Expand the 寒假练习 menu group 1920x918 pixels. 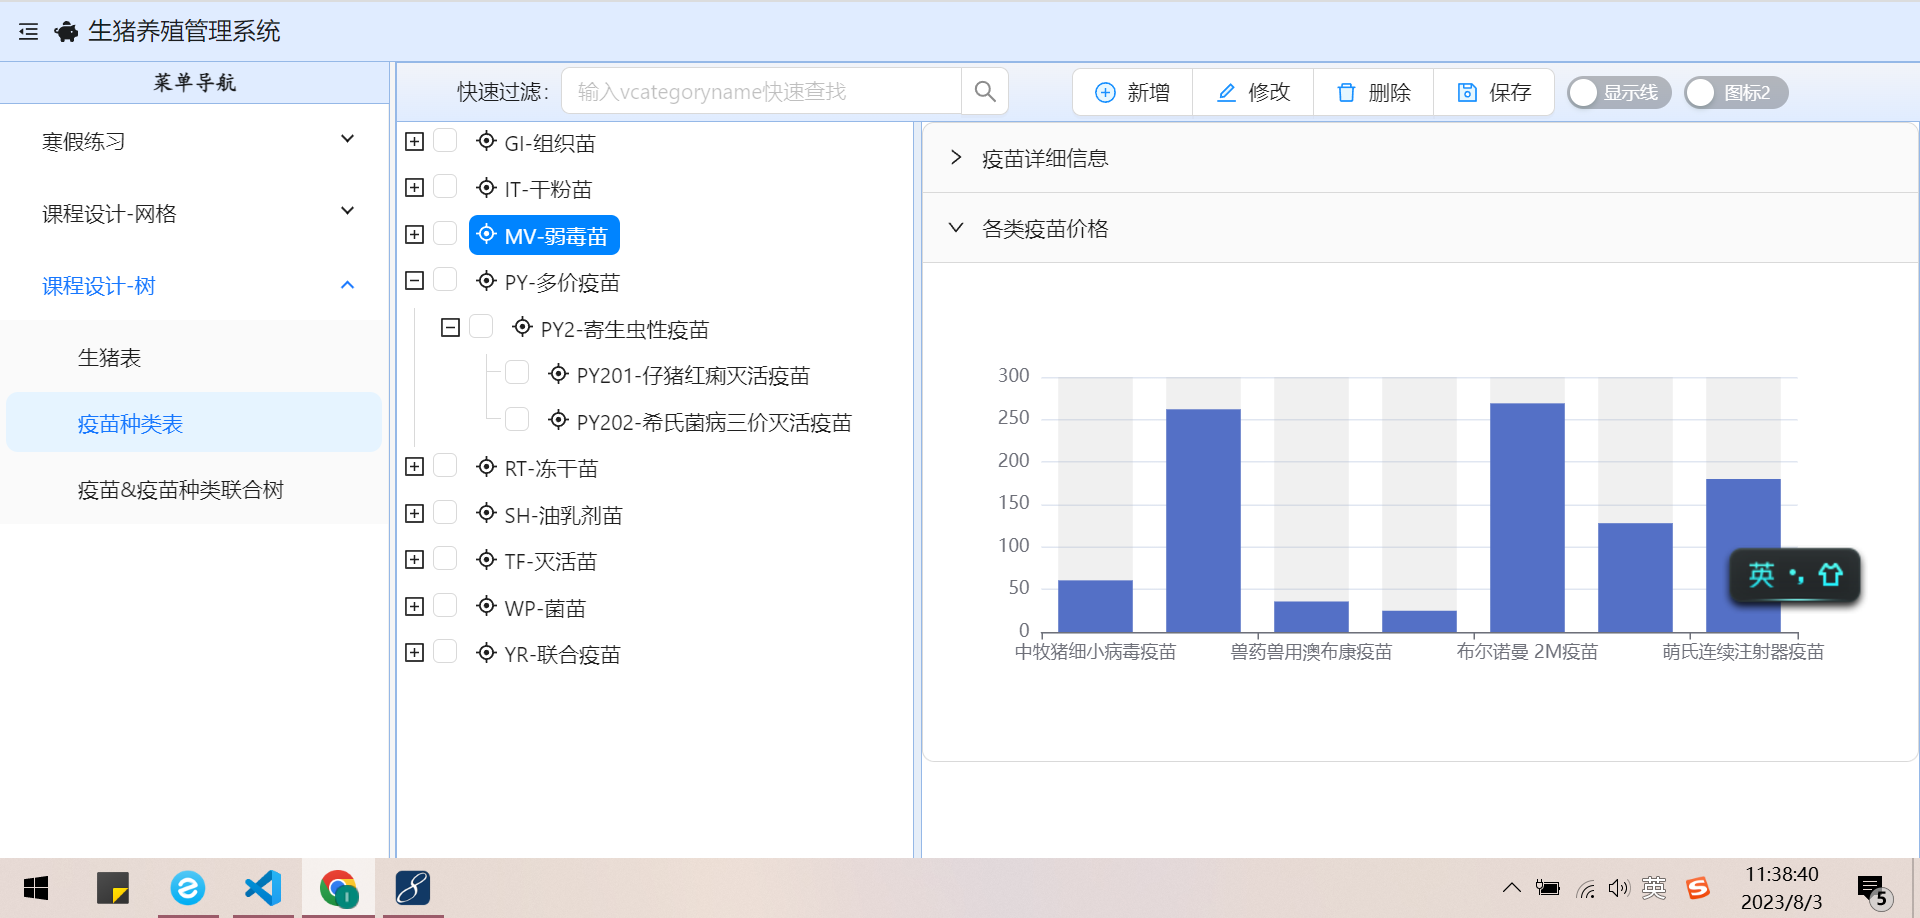195,141
